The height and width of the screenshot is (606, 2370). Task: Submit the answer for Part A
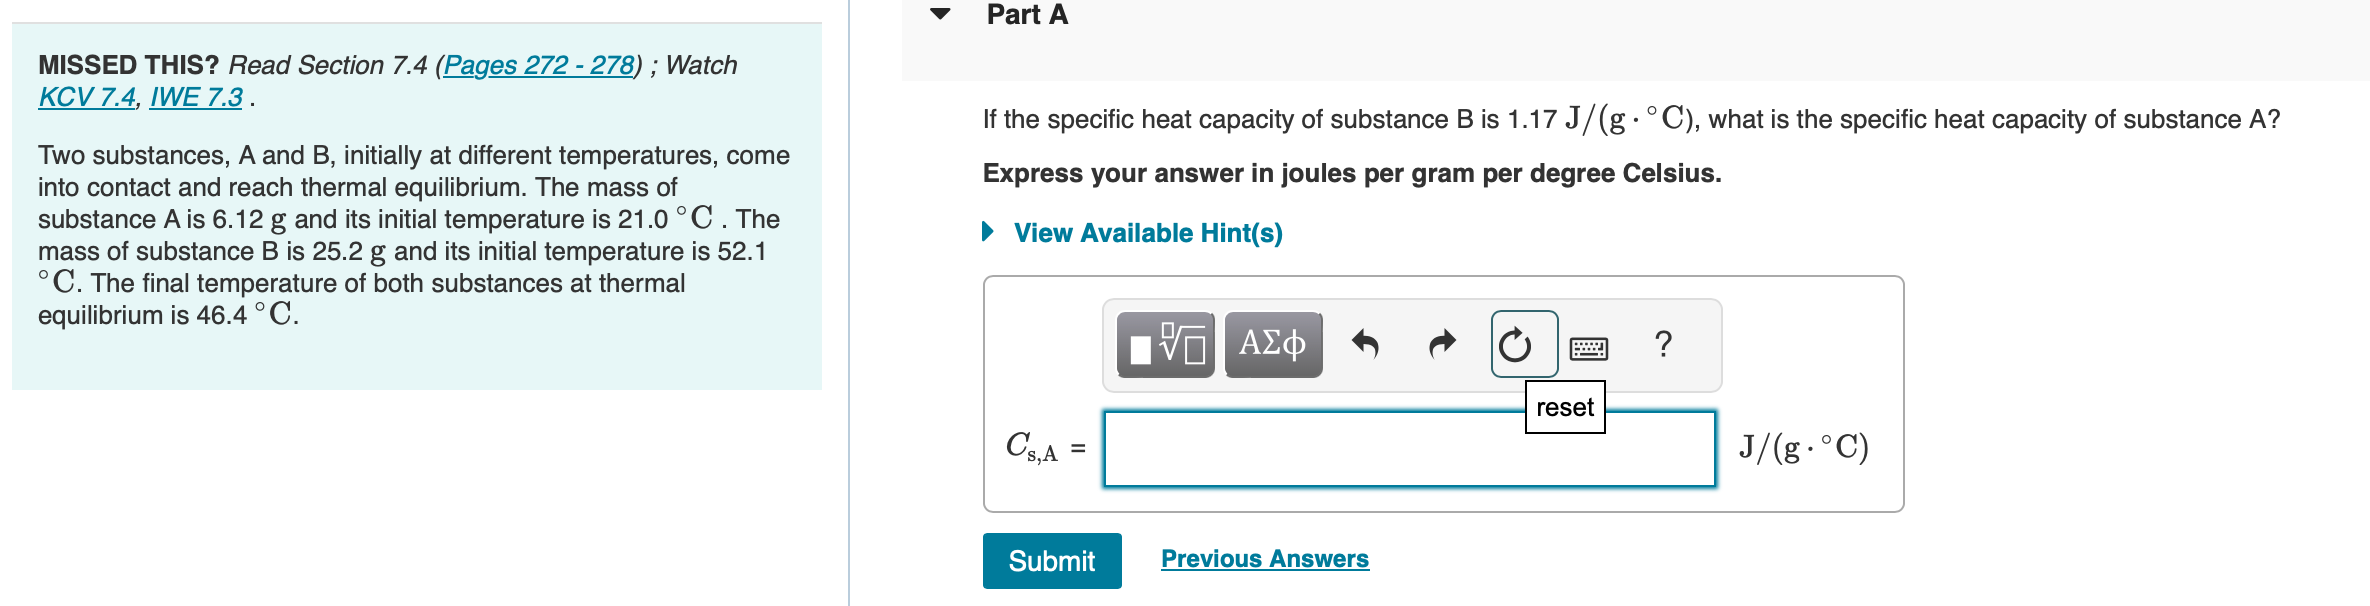[1051, 561]
